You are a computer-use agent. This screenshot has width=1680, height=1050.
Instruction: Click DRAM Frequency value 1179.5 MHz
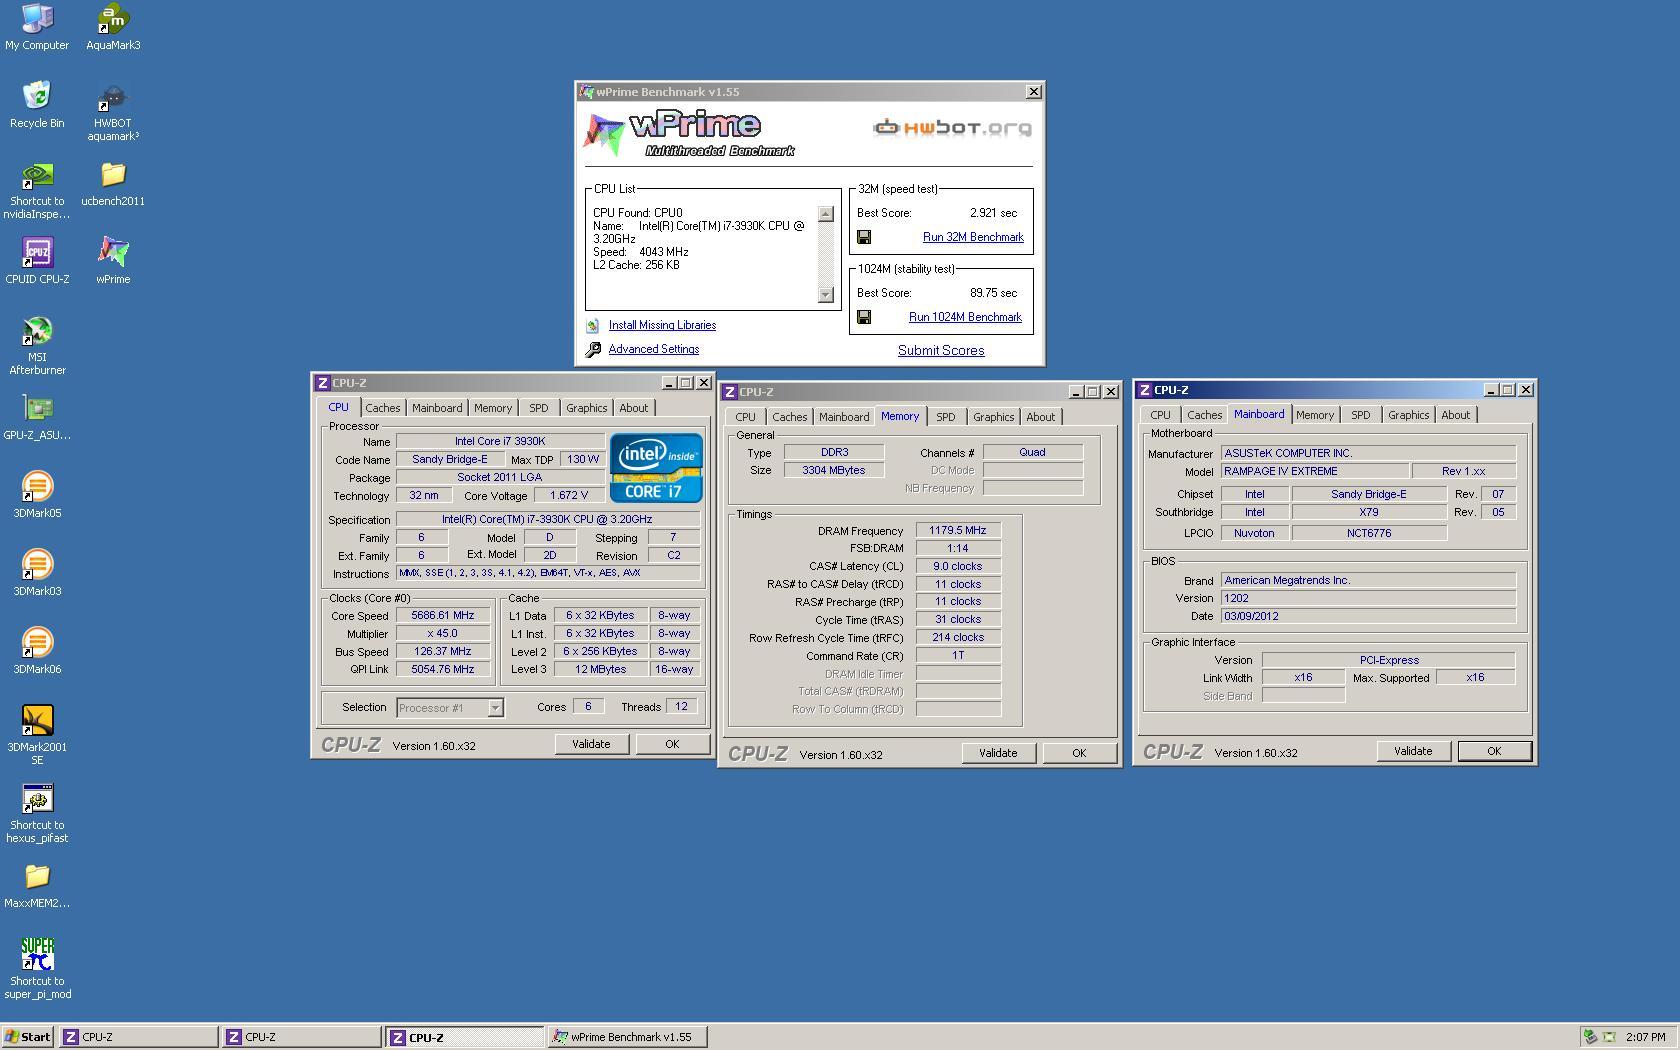(x=958, y=531)
